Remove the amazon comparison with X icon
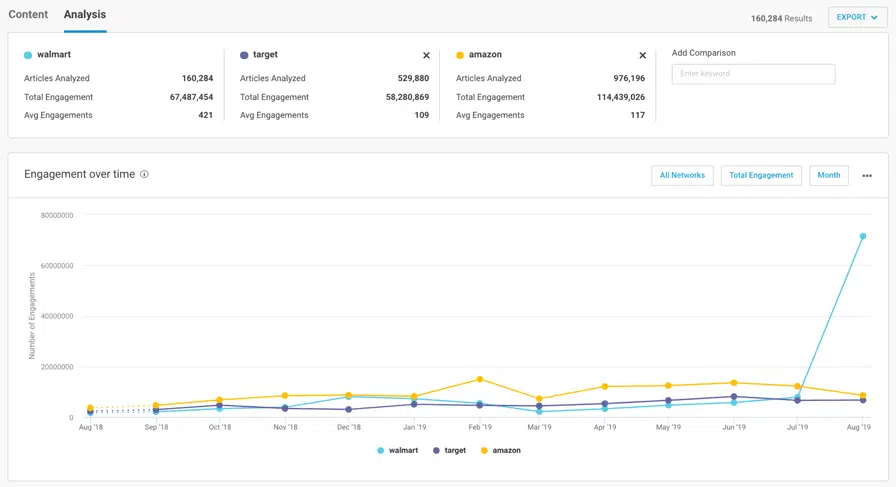896x487 pixels. coord(642,56)
